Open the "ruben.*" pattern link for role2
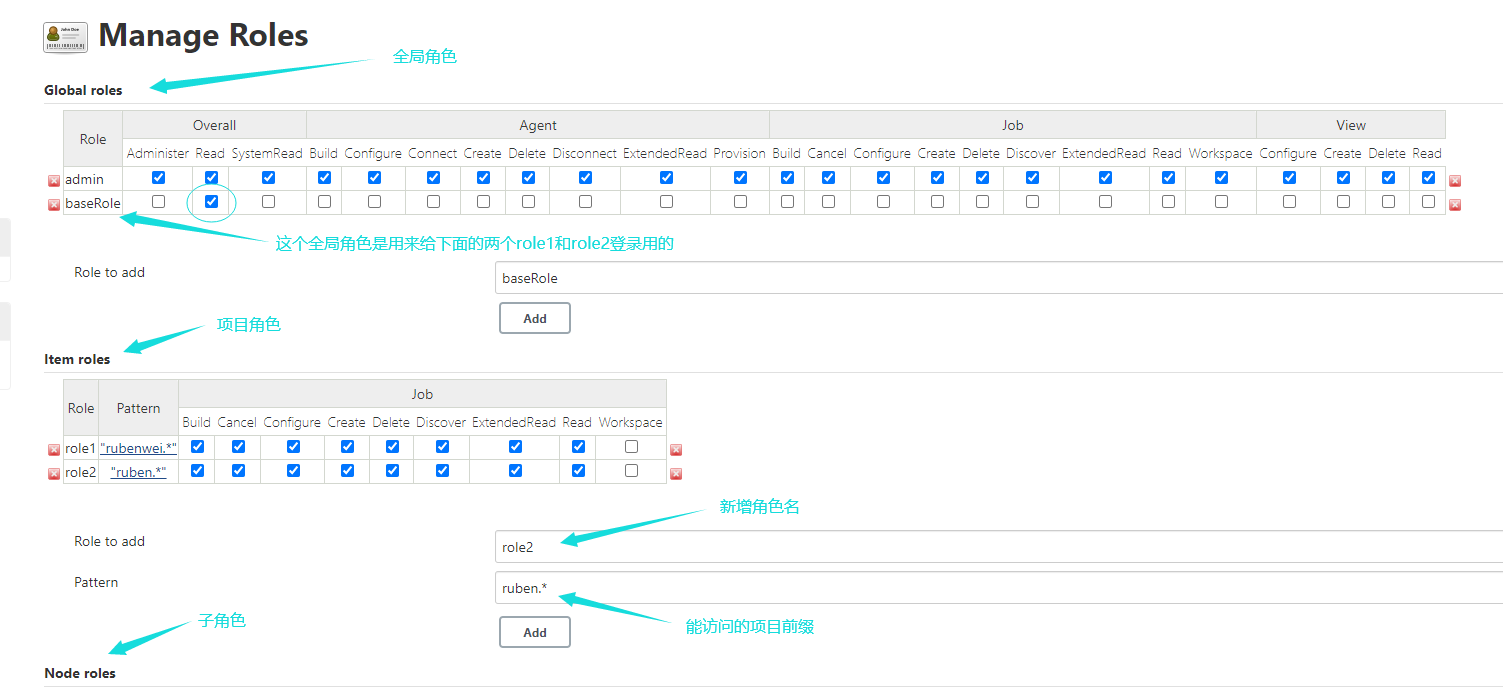 [x=138, y=472]
